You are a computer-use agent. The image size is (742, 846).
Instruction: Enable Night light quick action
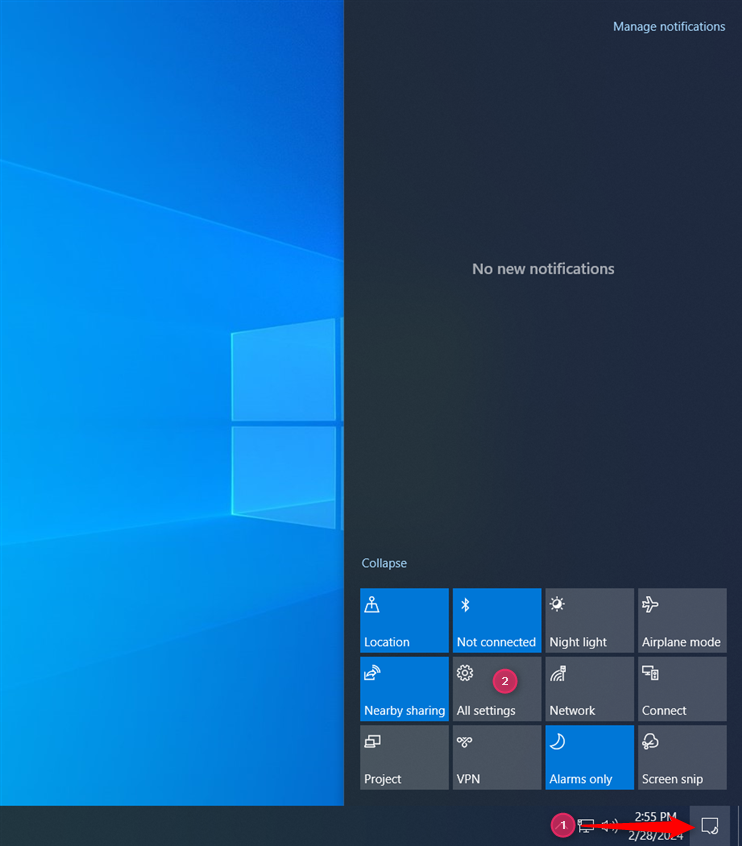pyautogui.click(x=589, y=620)
